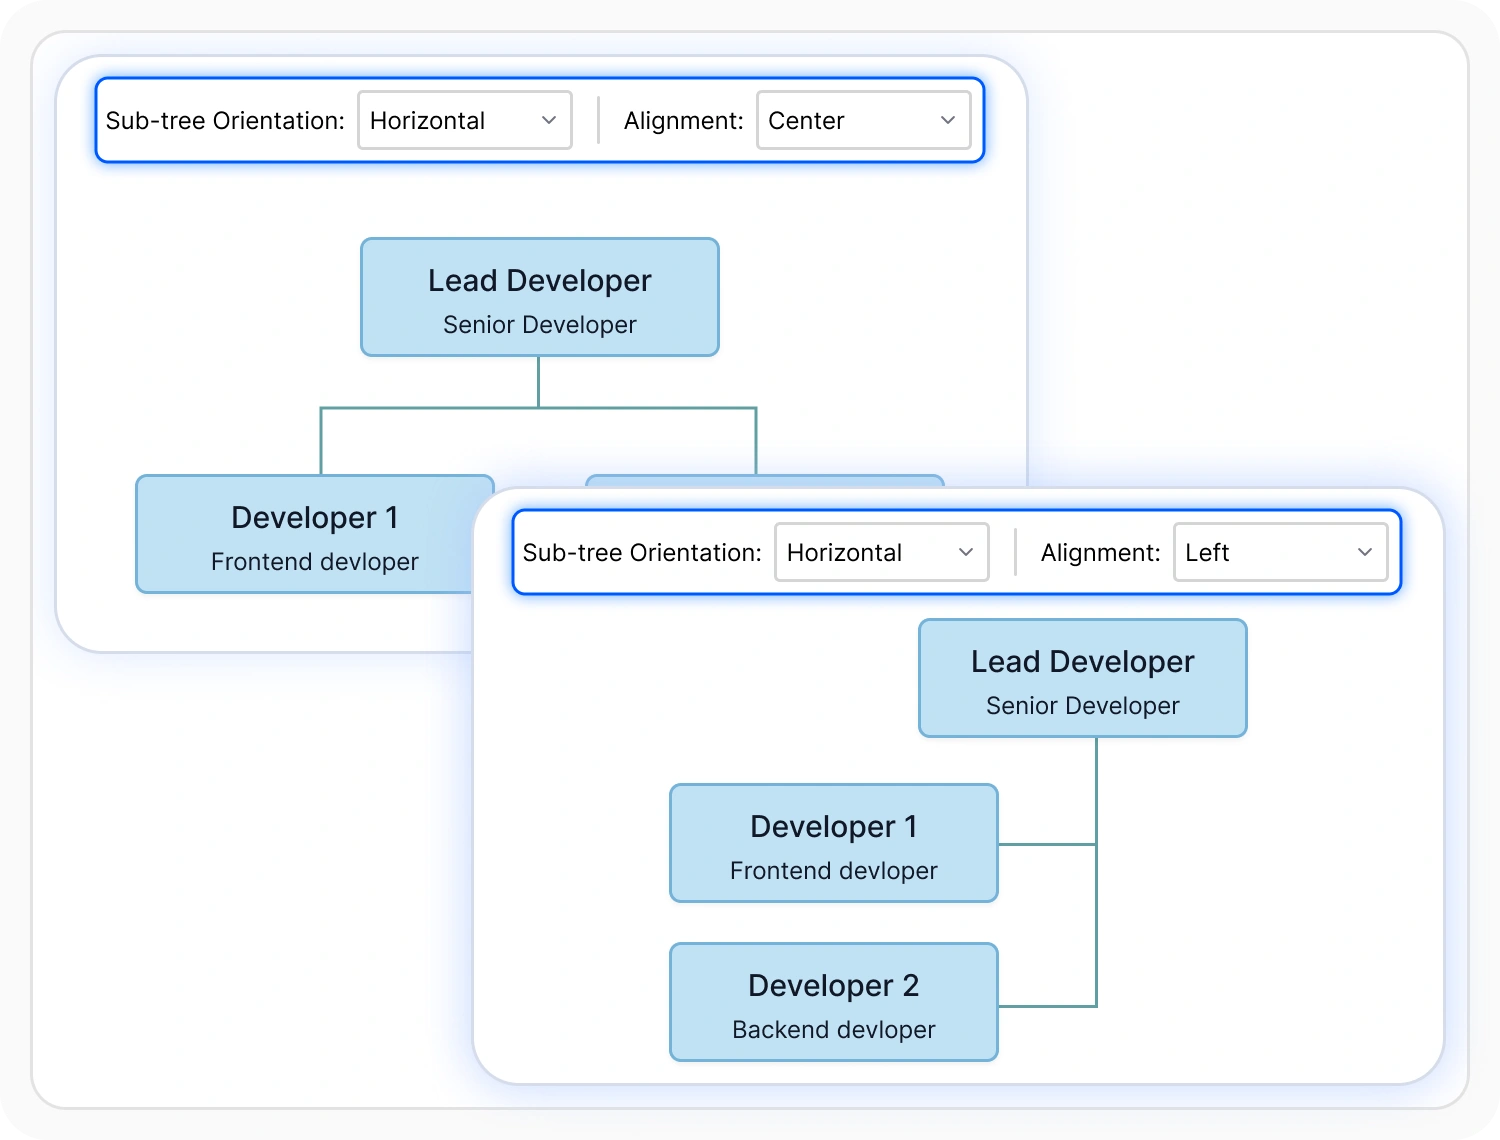
Task: Select the top Lead Developer node
Action: tap(540, 297)
